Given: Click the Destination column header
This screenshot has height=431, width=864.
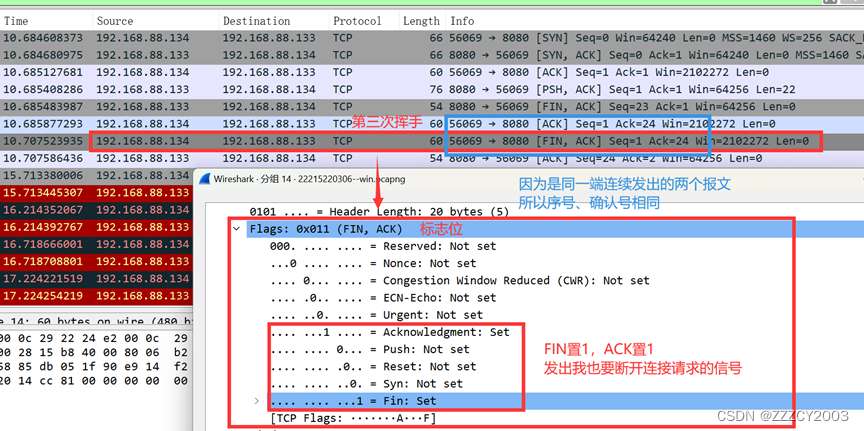Looking at the screenshot, I should point(256,21).
